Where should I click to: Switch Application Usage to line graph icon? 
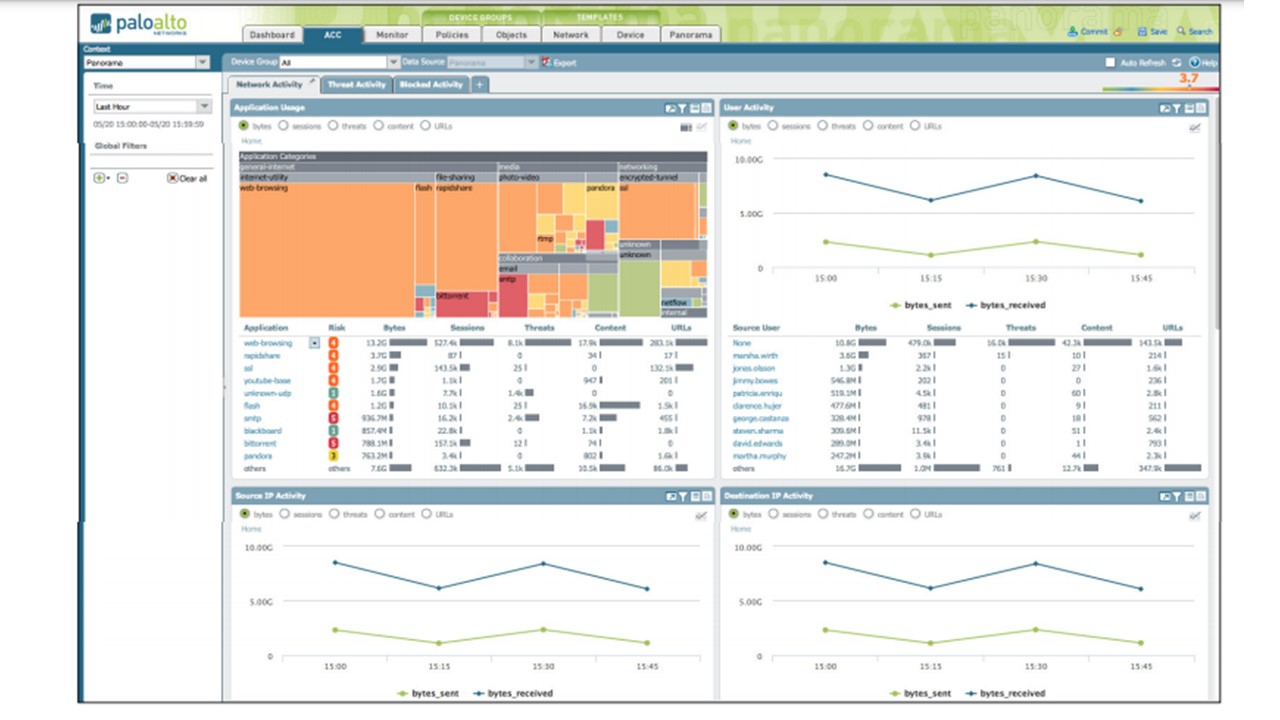[703, 127]
